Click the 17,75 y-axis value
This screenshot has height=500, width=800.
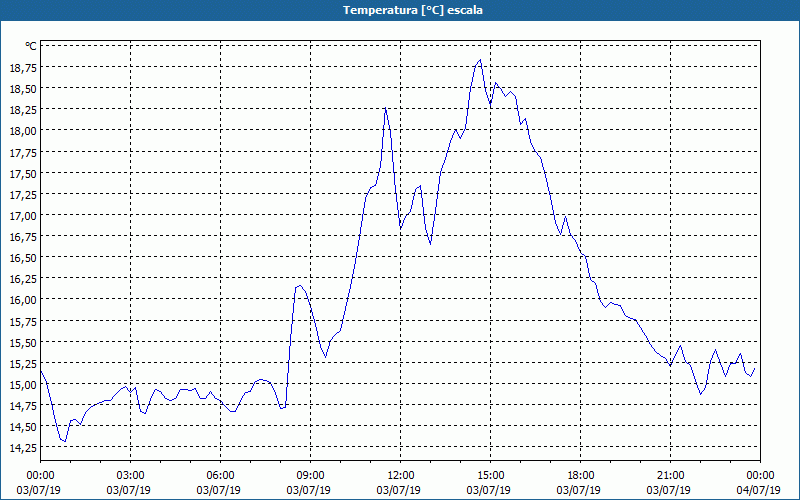(x=23, y=152)
